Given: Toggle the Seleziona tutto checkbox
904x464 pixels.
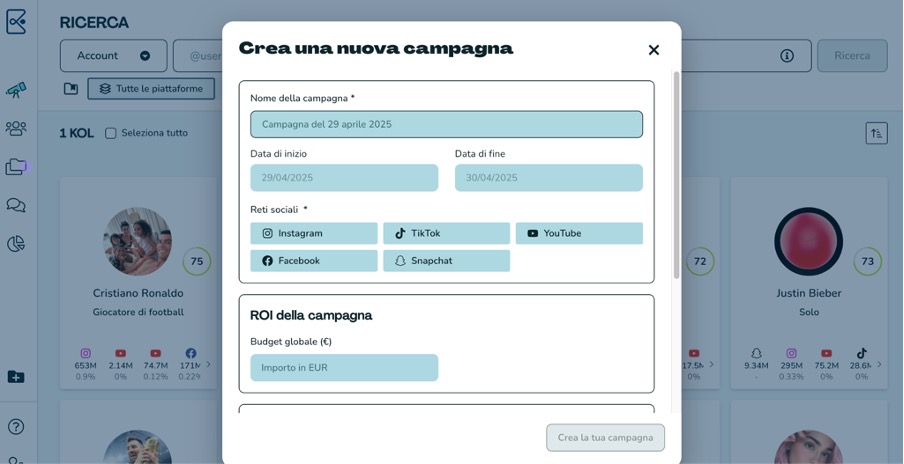Looking at the screenshot, I should point(111,133).
